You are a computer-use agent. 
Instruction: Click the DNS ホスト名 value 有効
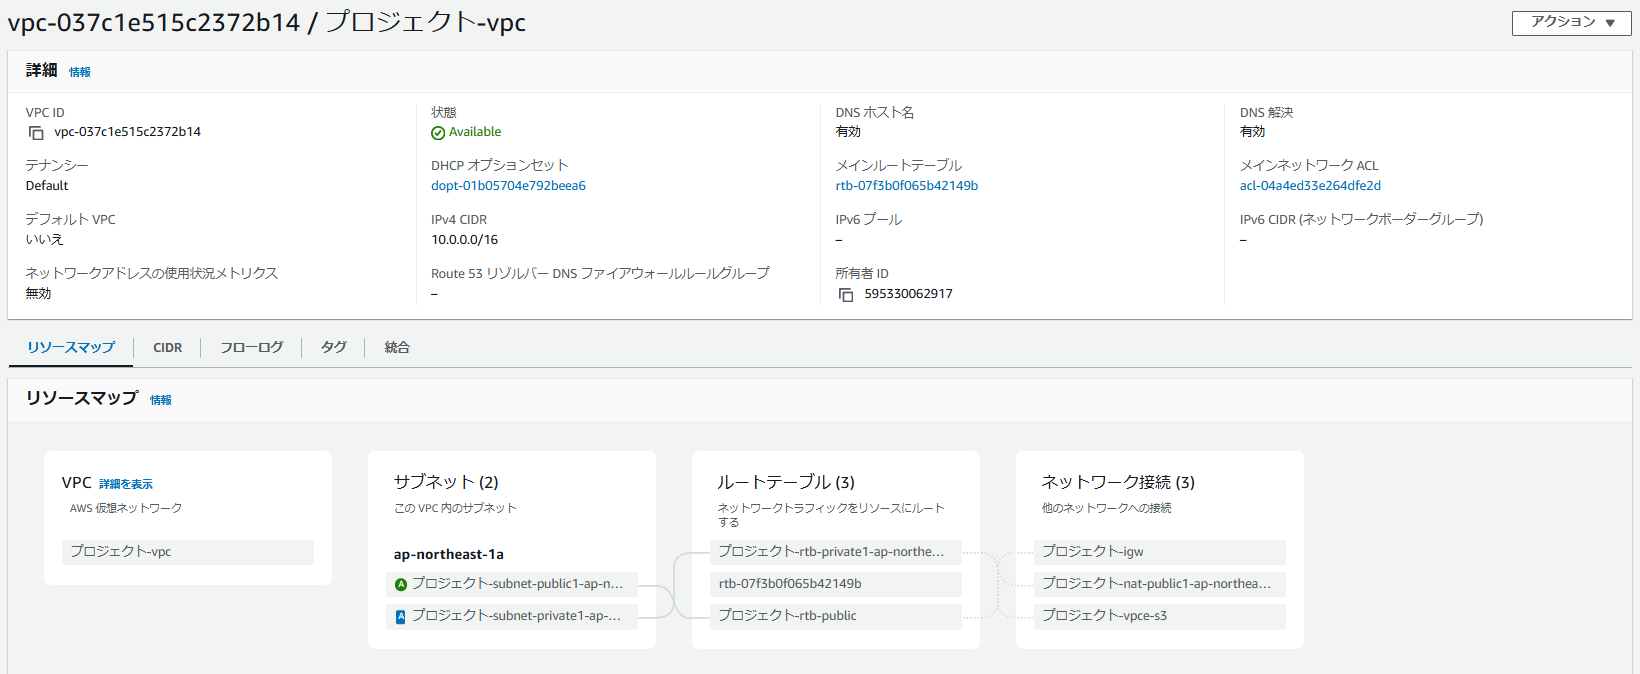coord(848,132)
